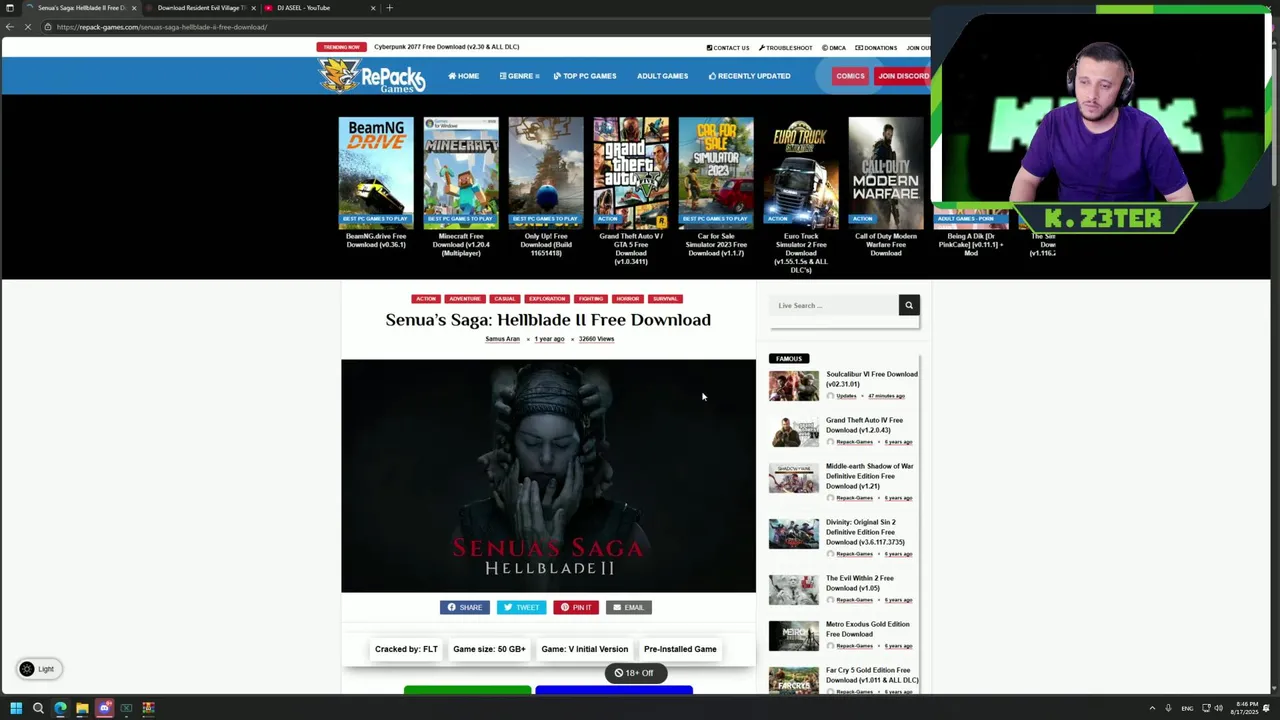
Task: Open the clock showing 8:46 PM
Action: (1244, 708)
